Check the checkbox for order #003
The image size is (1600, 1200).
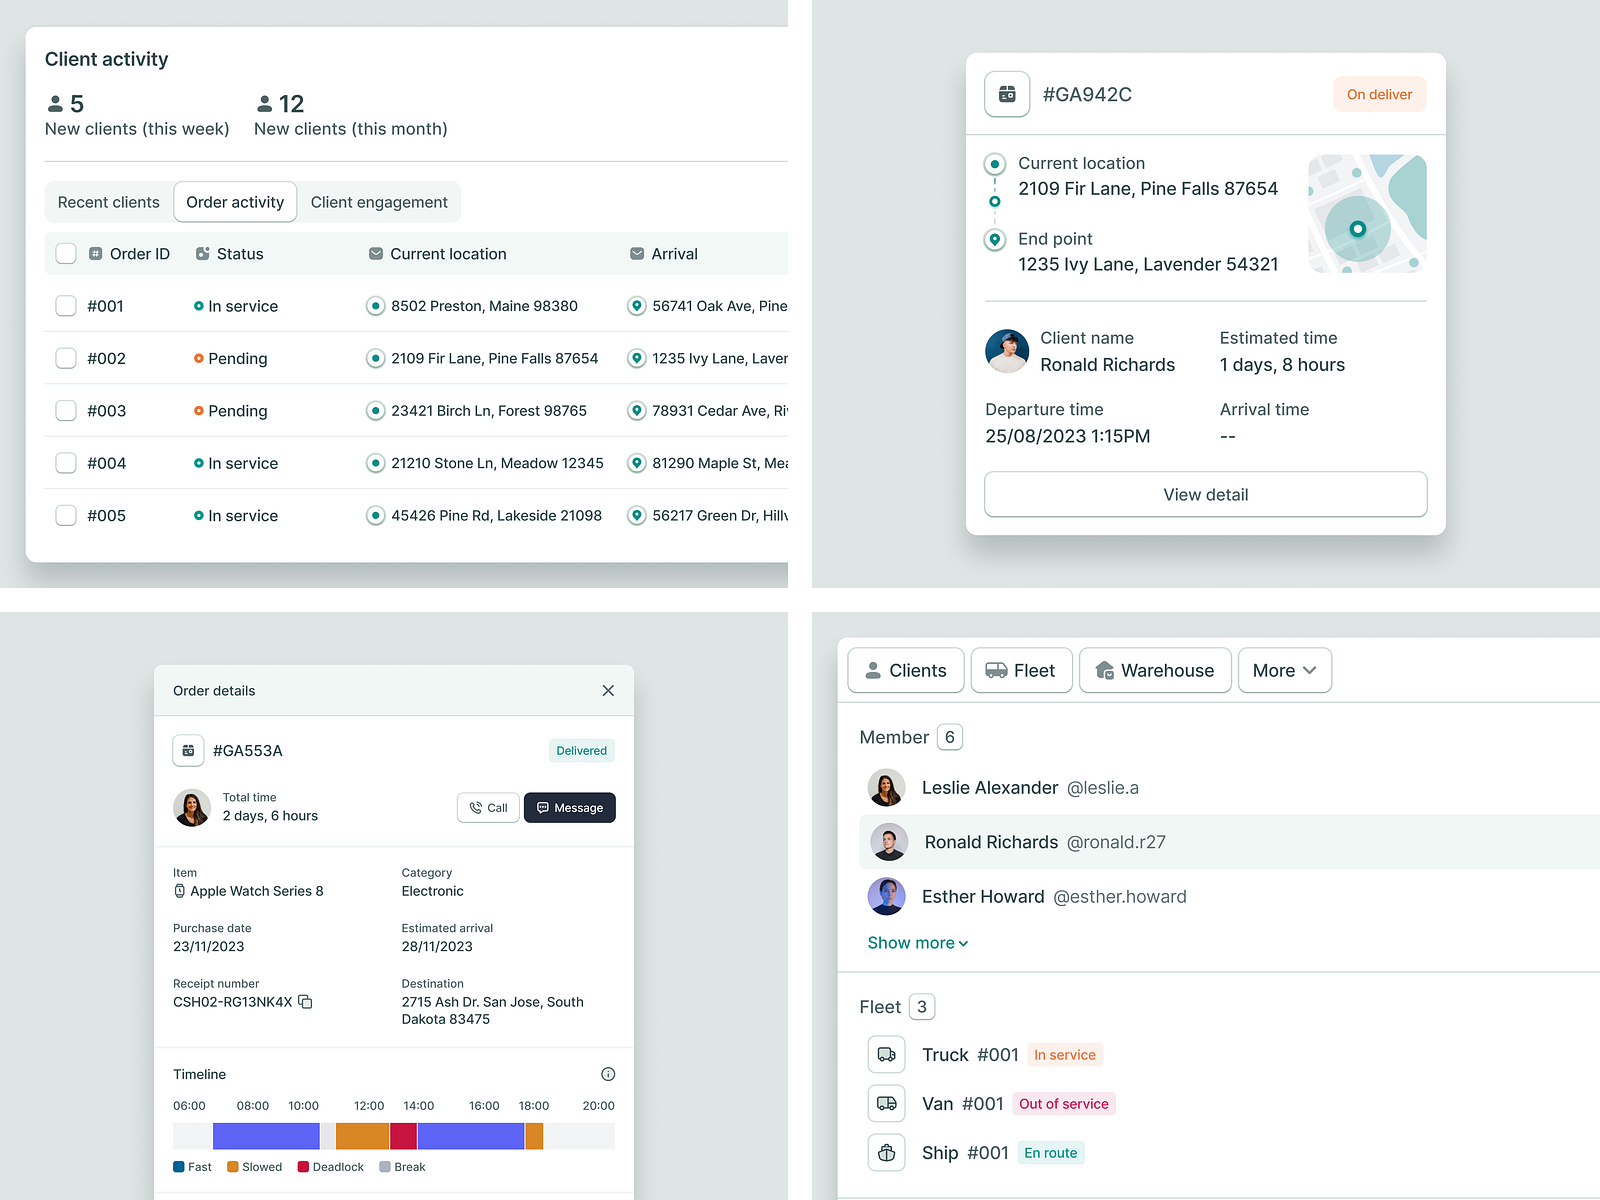point(66,410)
